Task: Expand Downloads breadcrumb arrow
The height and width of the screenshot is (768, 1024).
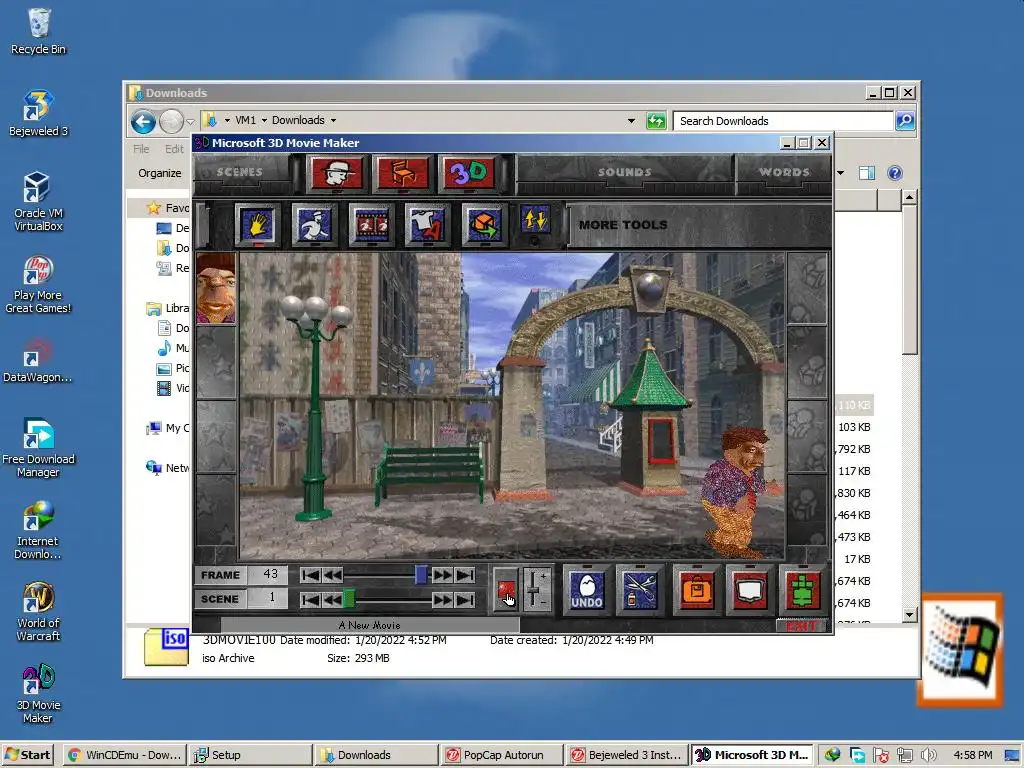Action: pyautogui.click(x=333, y=120)
